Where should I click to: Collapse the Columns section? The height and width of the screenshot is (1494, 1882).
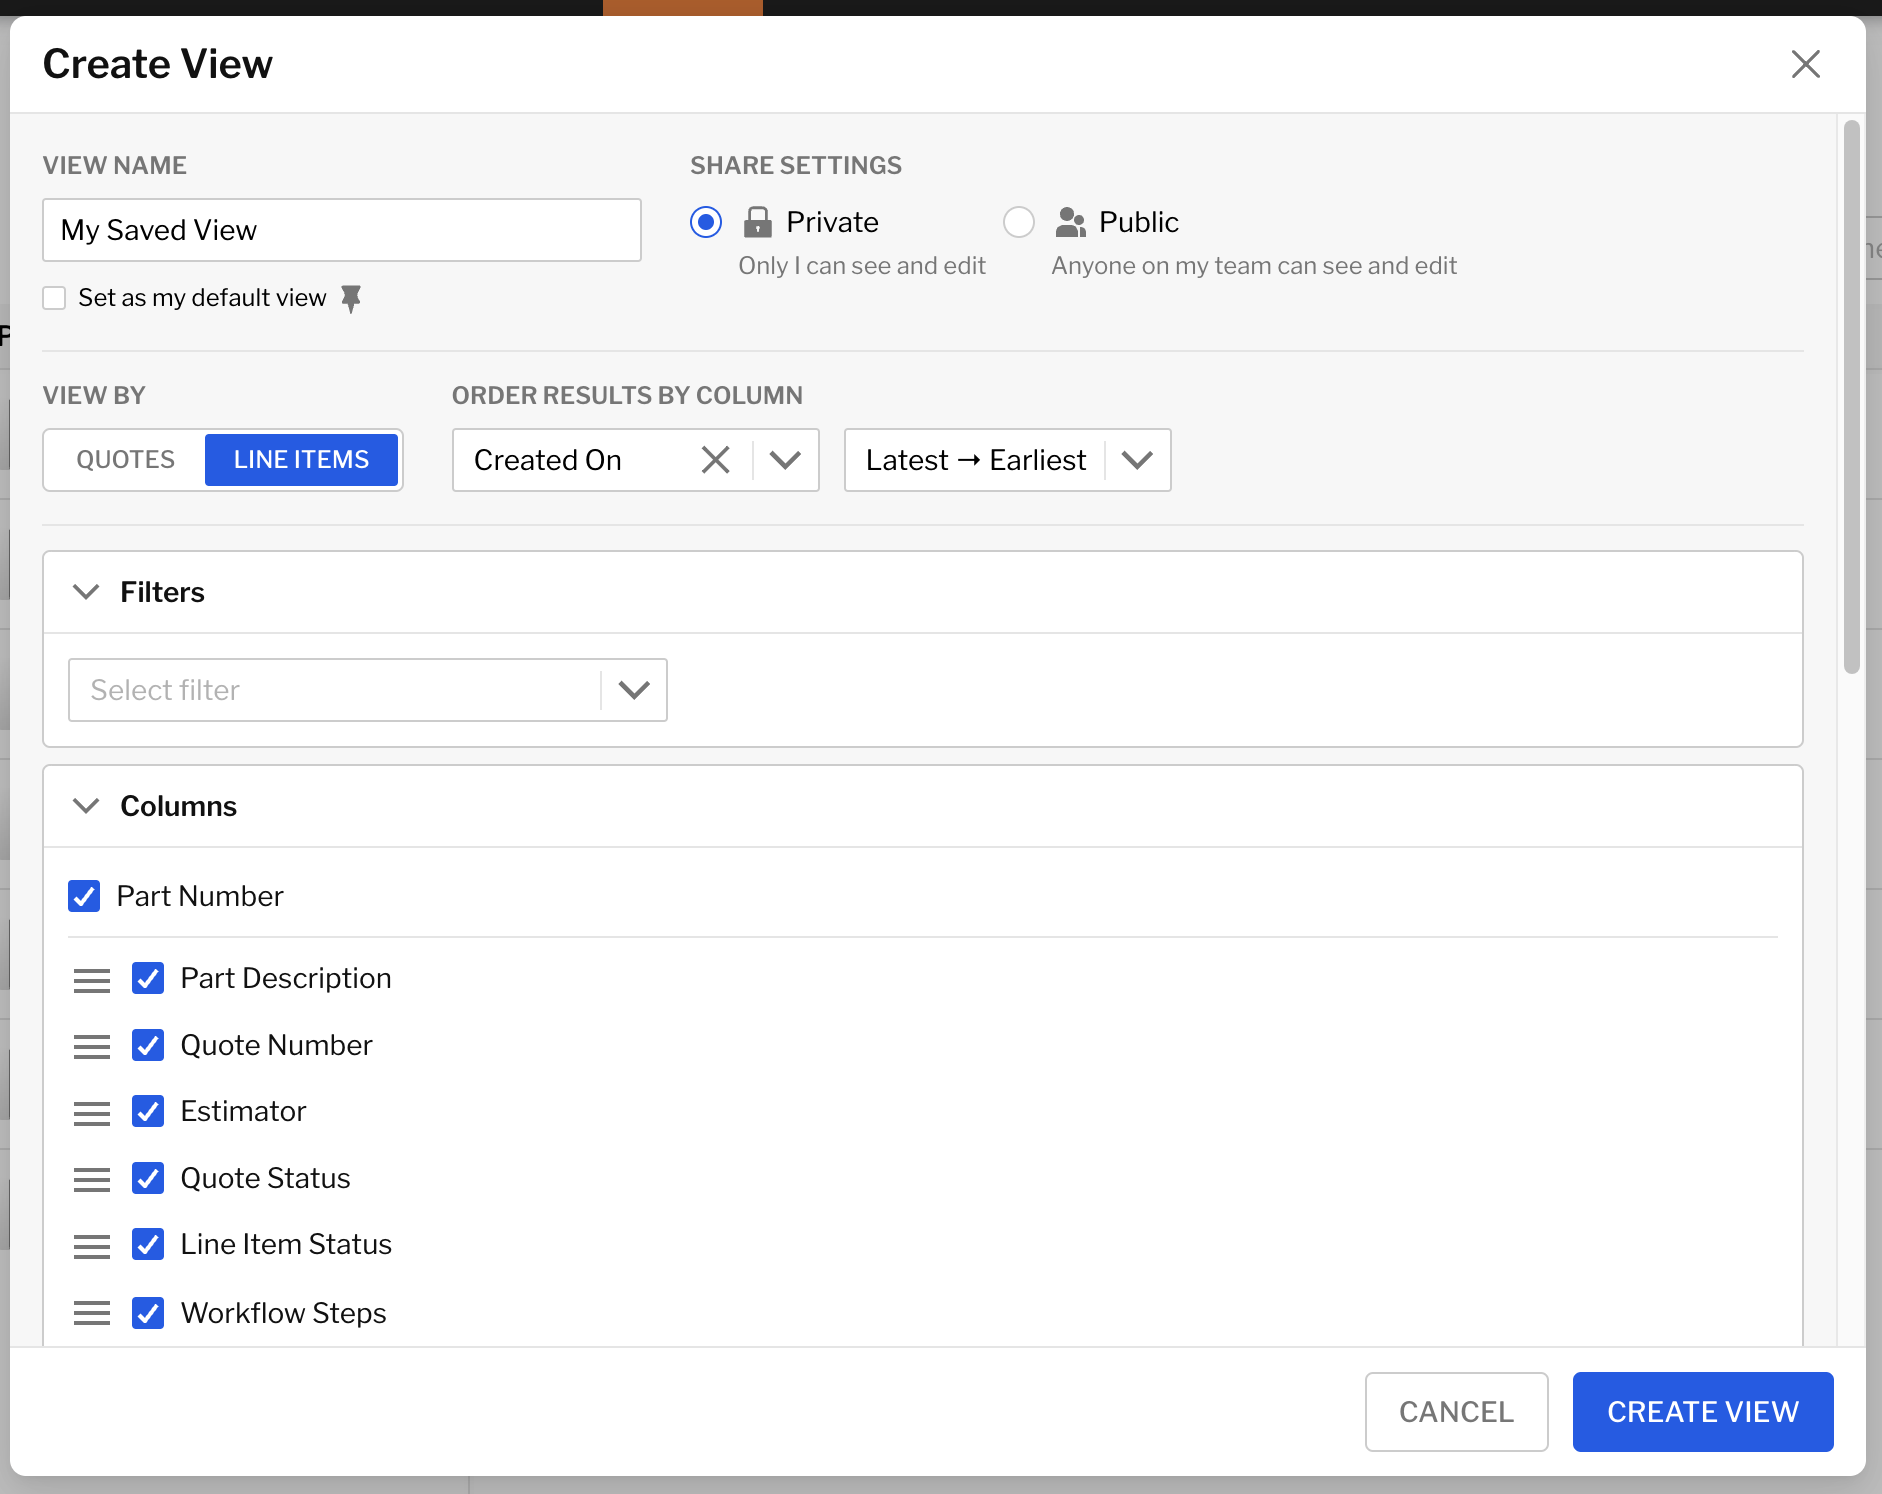[87, 806]
